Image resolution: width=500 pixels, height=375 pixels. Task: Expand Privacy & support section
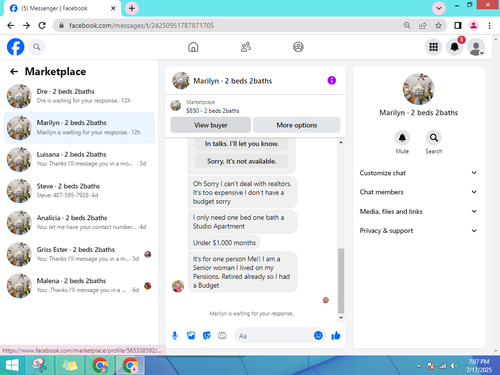point(418,231)
